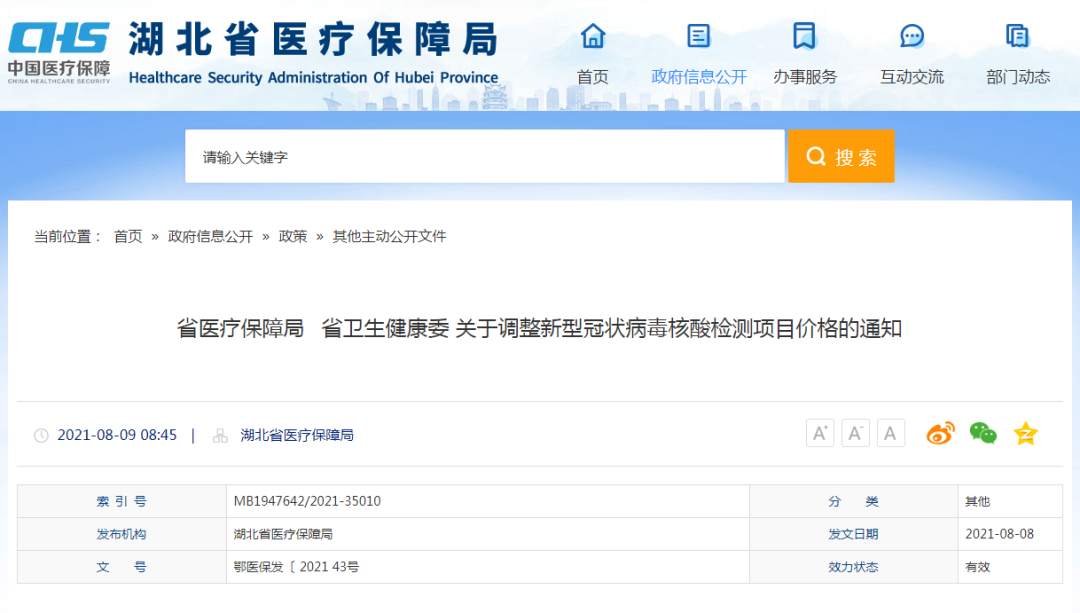Reset font size with the plain A icon
Screen dimensions: 1080x613
point(891,433)
